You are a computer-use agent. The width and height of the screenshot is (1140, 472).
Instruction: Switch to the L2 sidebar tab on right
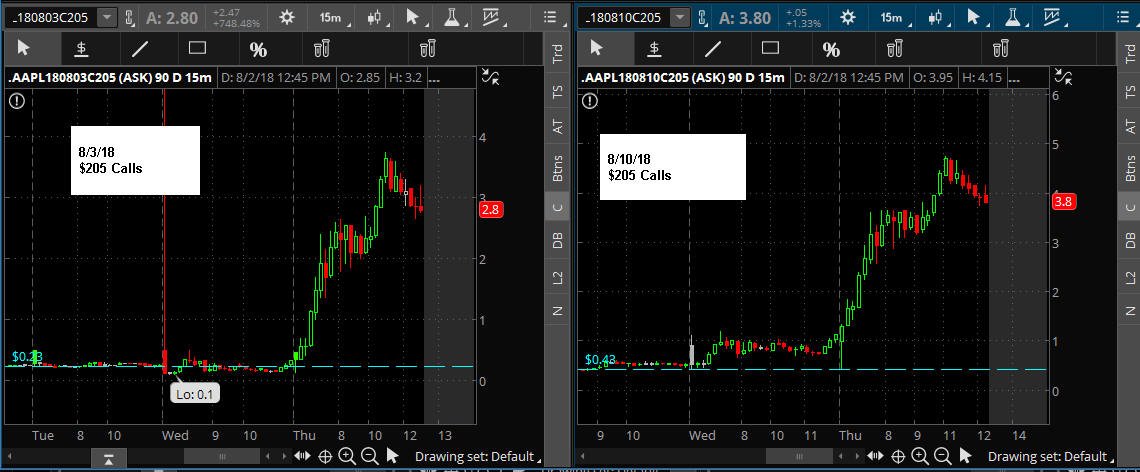(1131, 277)
